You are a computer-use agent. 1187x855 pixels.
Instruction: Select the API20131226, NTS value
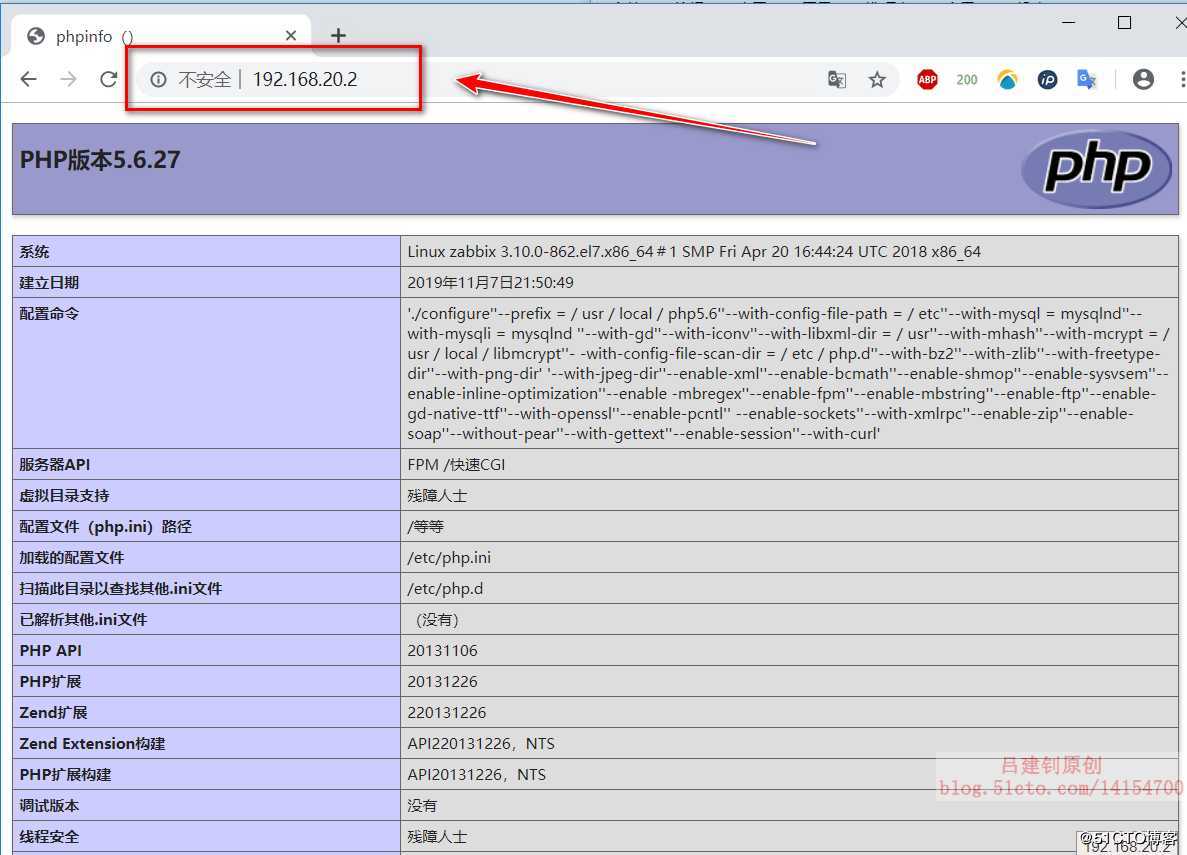477,775
